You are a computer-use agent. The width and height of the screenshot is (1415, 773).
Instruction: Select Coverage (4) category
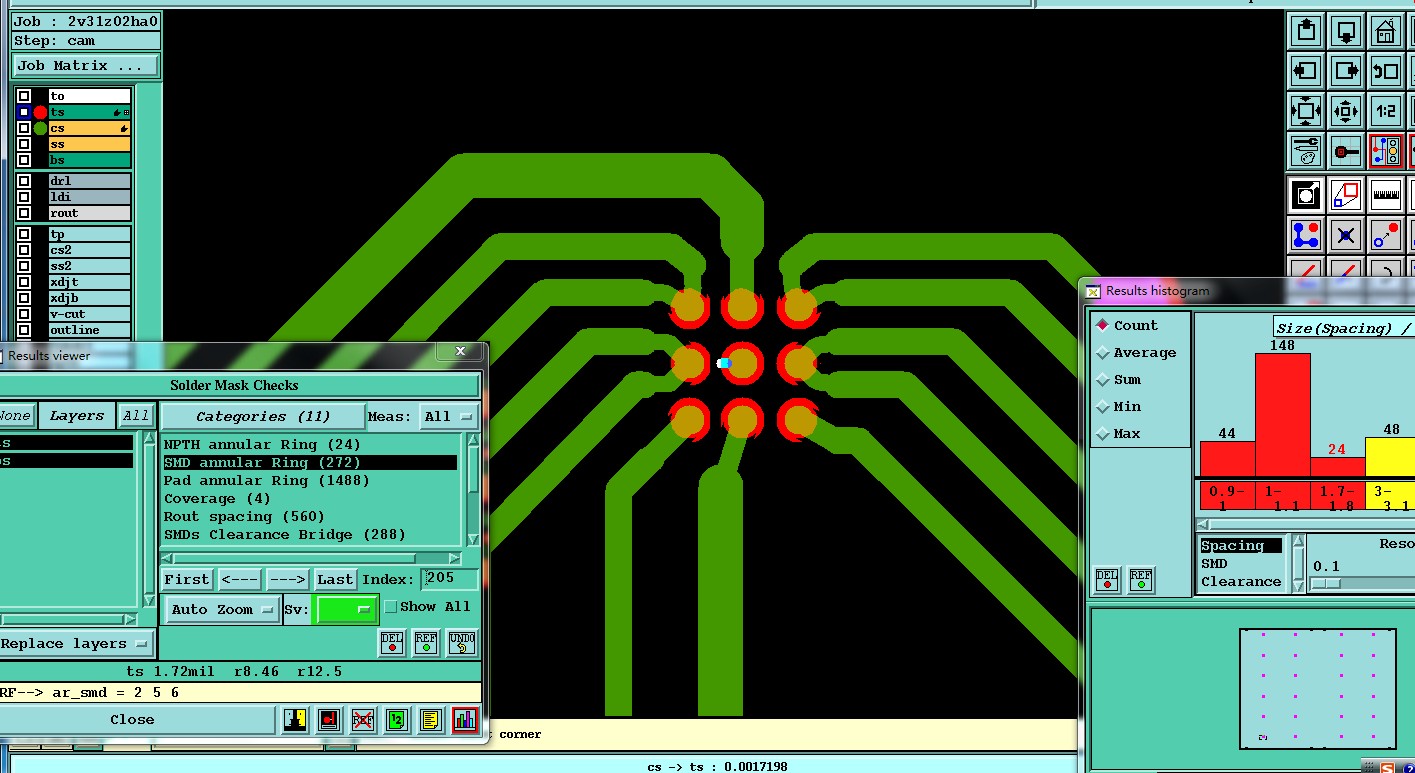click(x=310, y=498)
